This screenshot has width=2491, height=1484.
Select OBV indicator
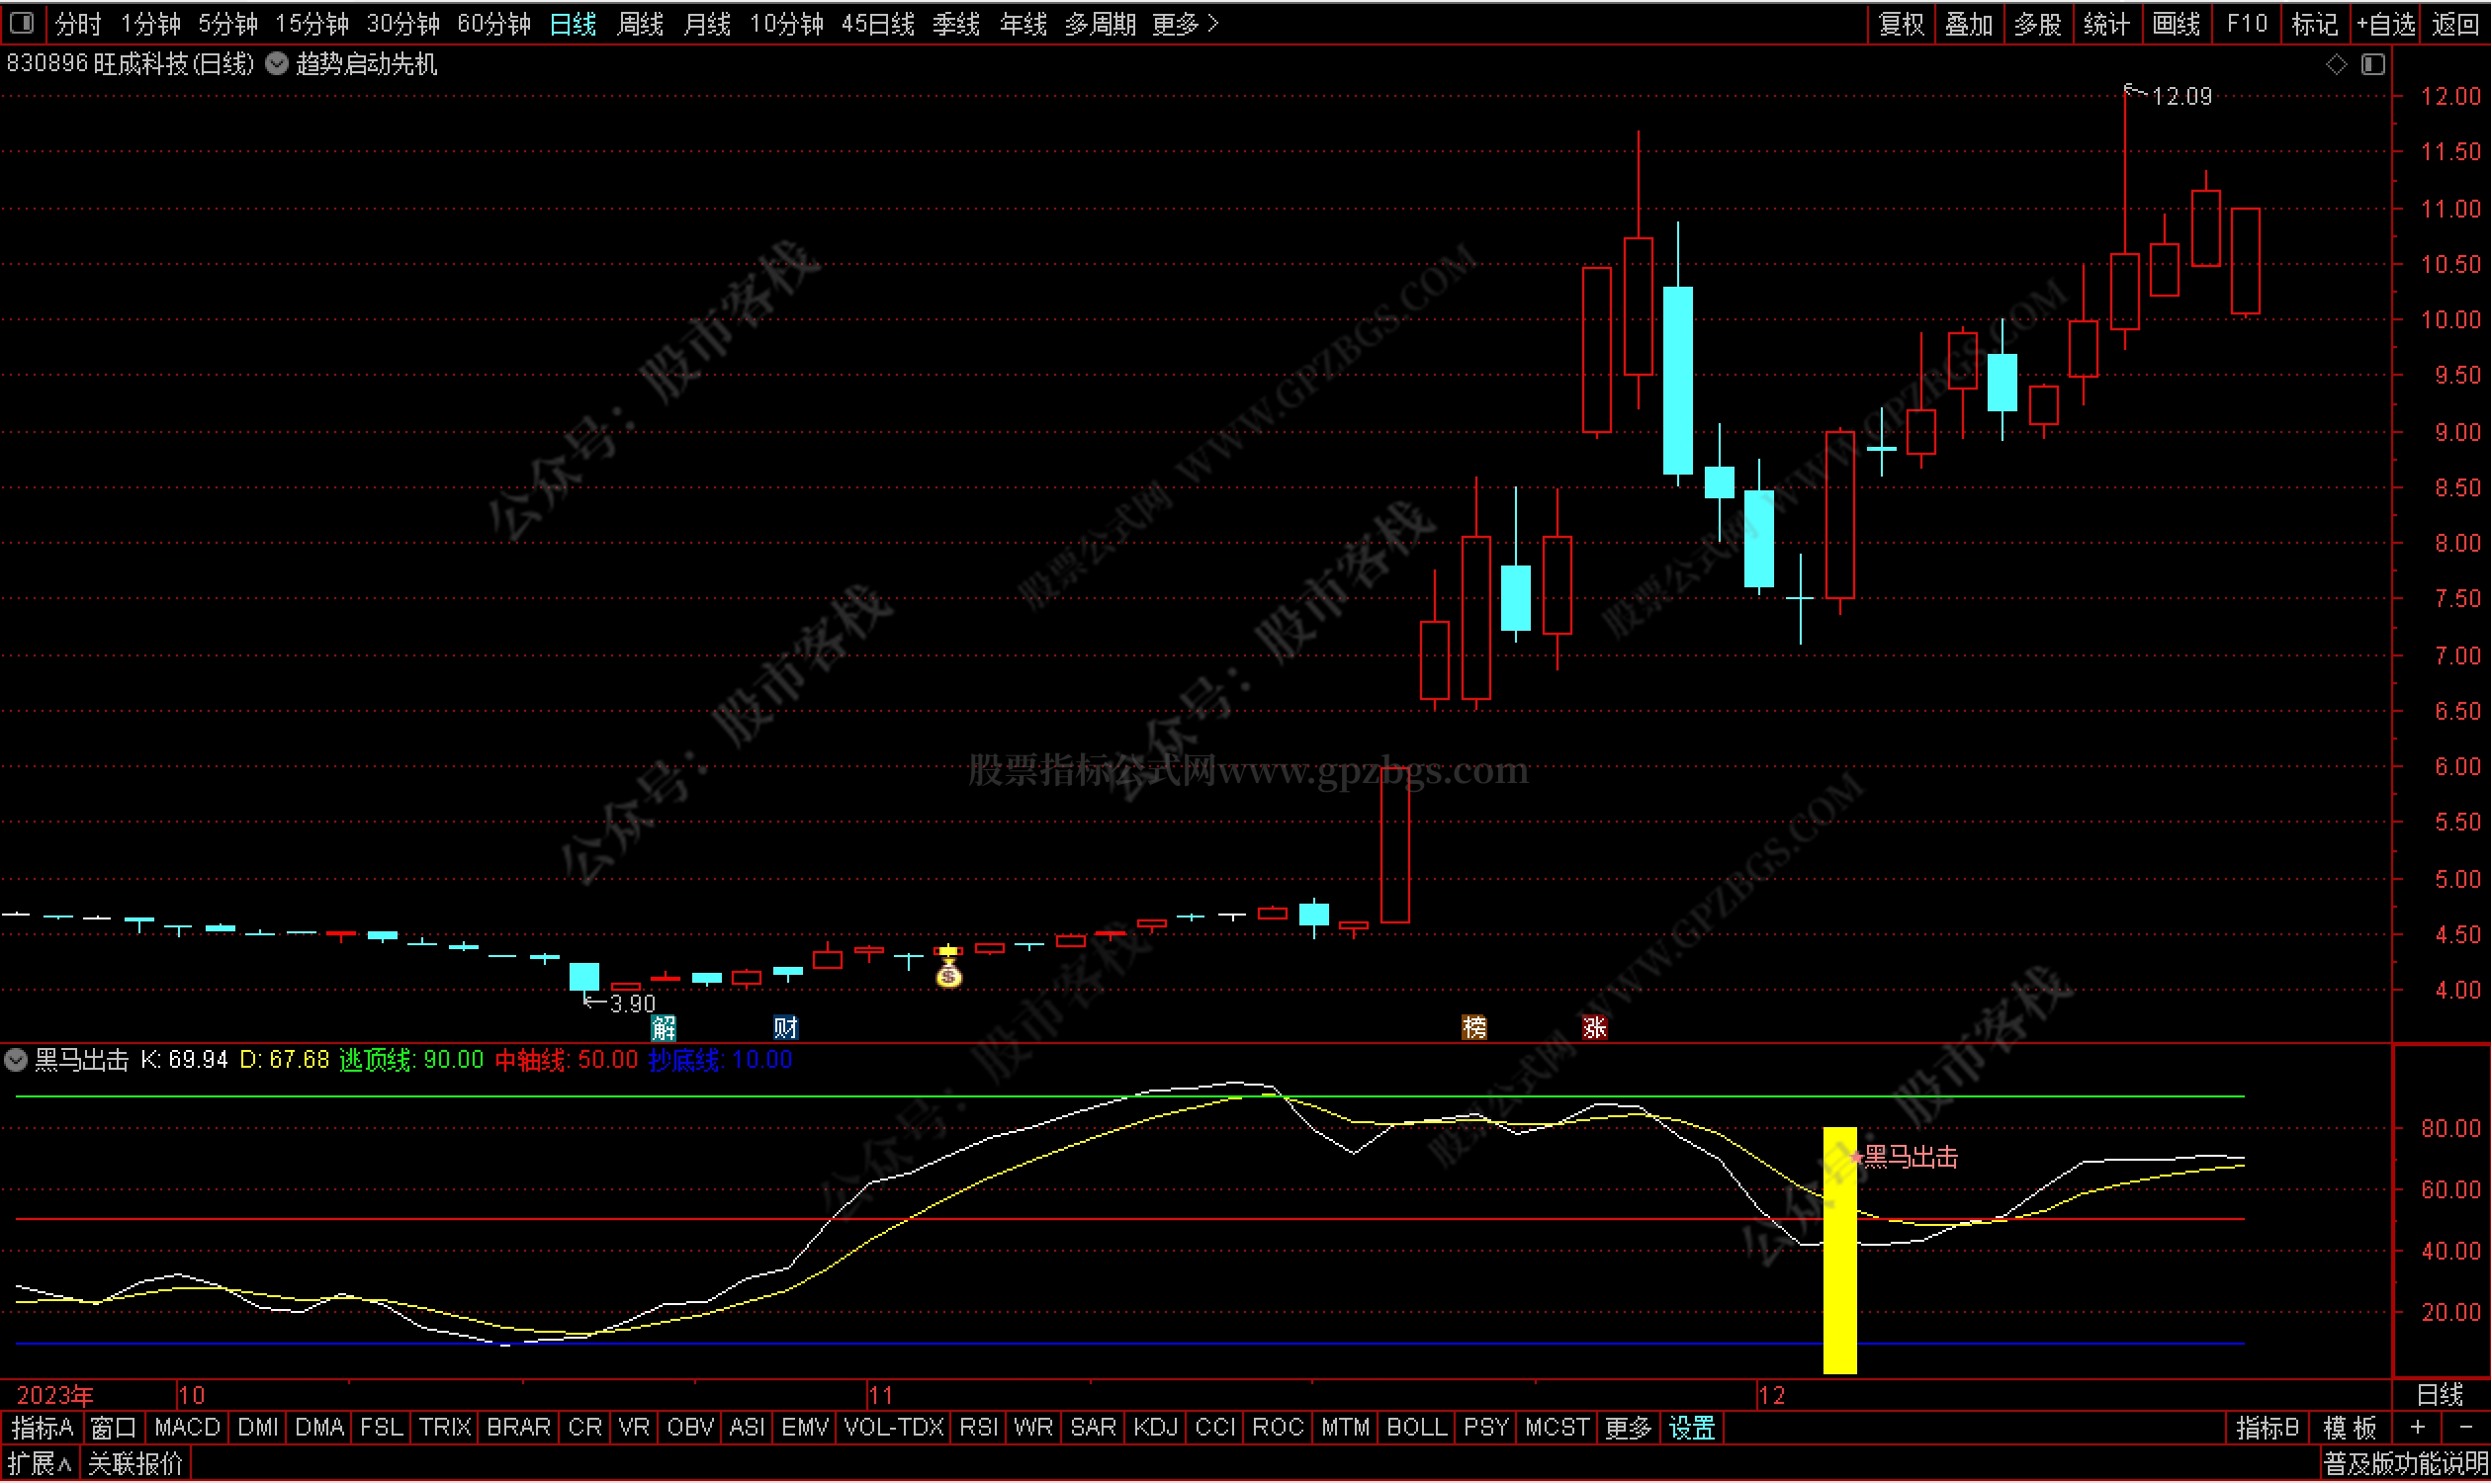pyautogui.click(x=690, y=1427)
